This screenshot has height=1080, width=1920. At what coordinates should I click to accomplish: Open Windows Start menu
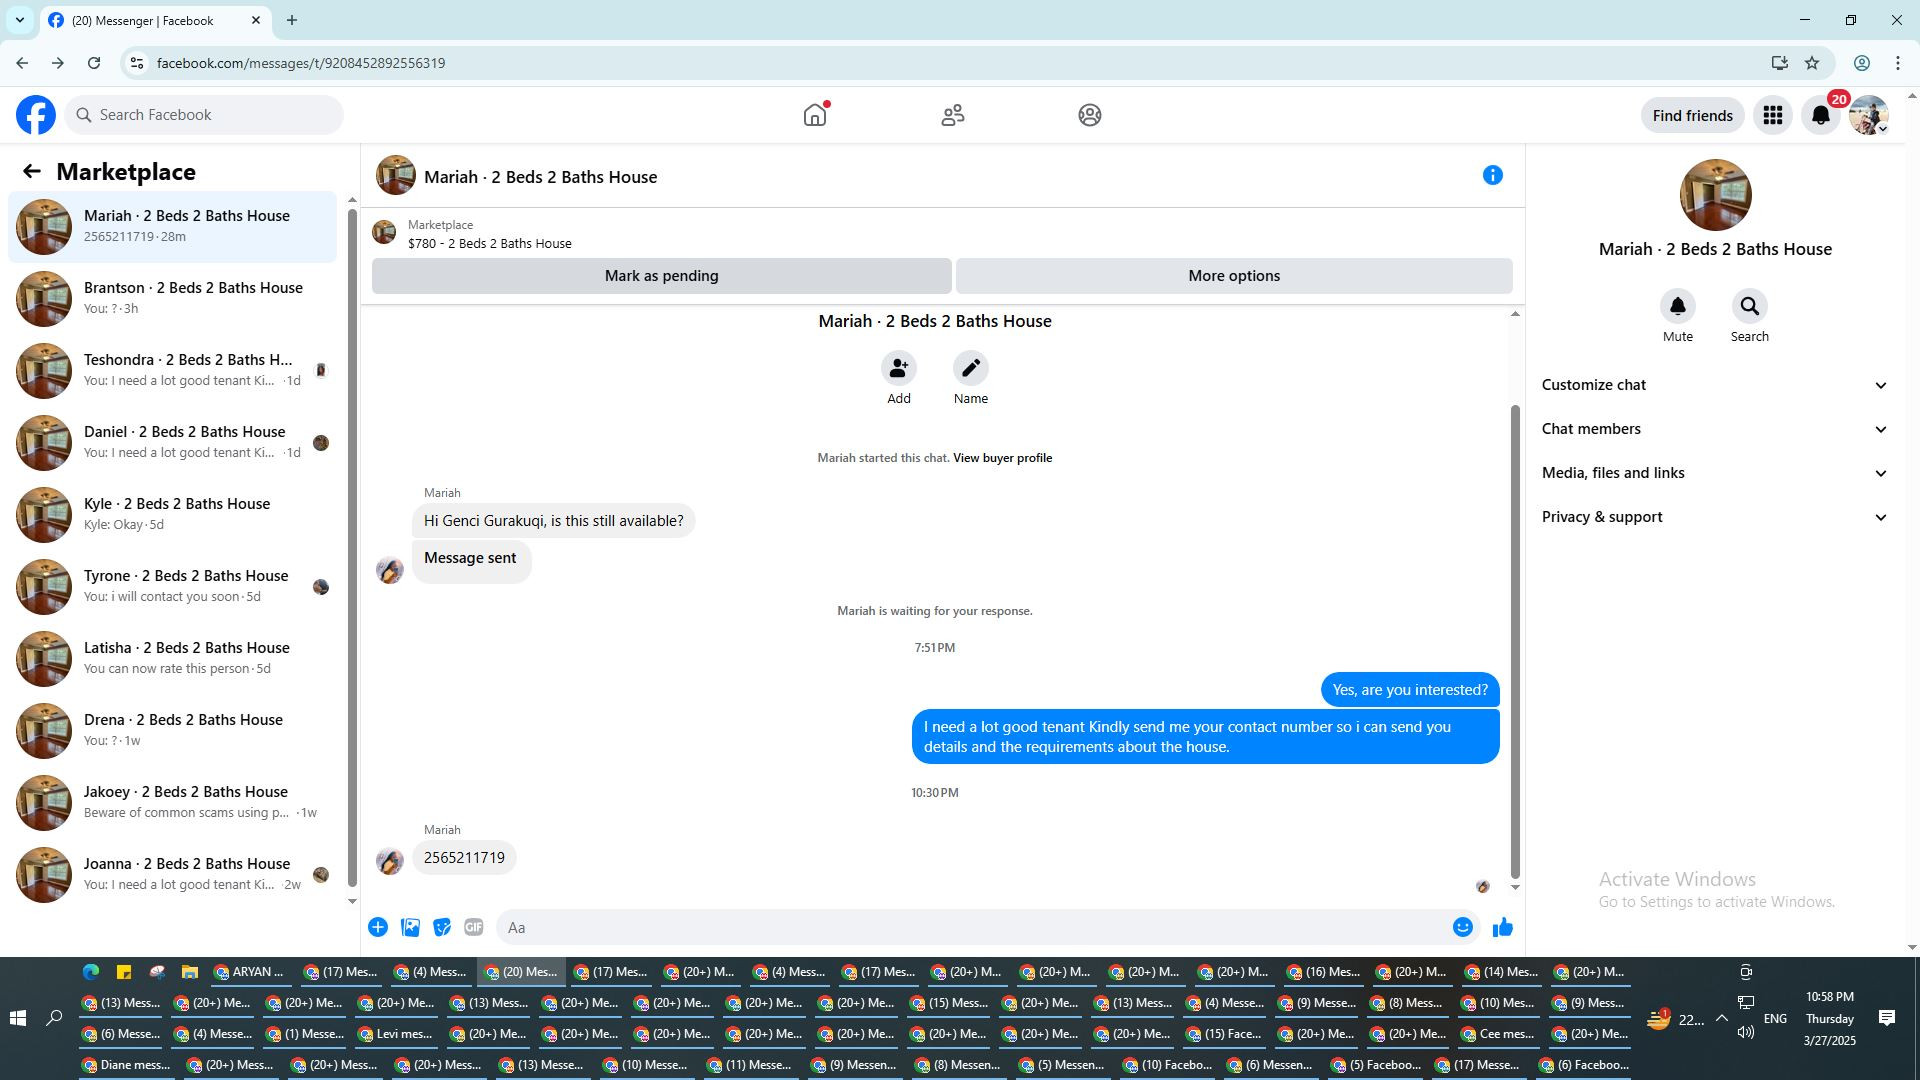click(17, 1018)
